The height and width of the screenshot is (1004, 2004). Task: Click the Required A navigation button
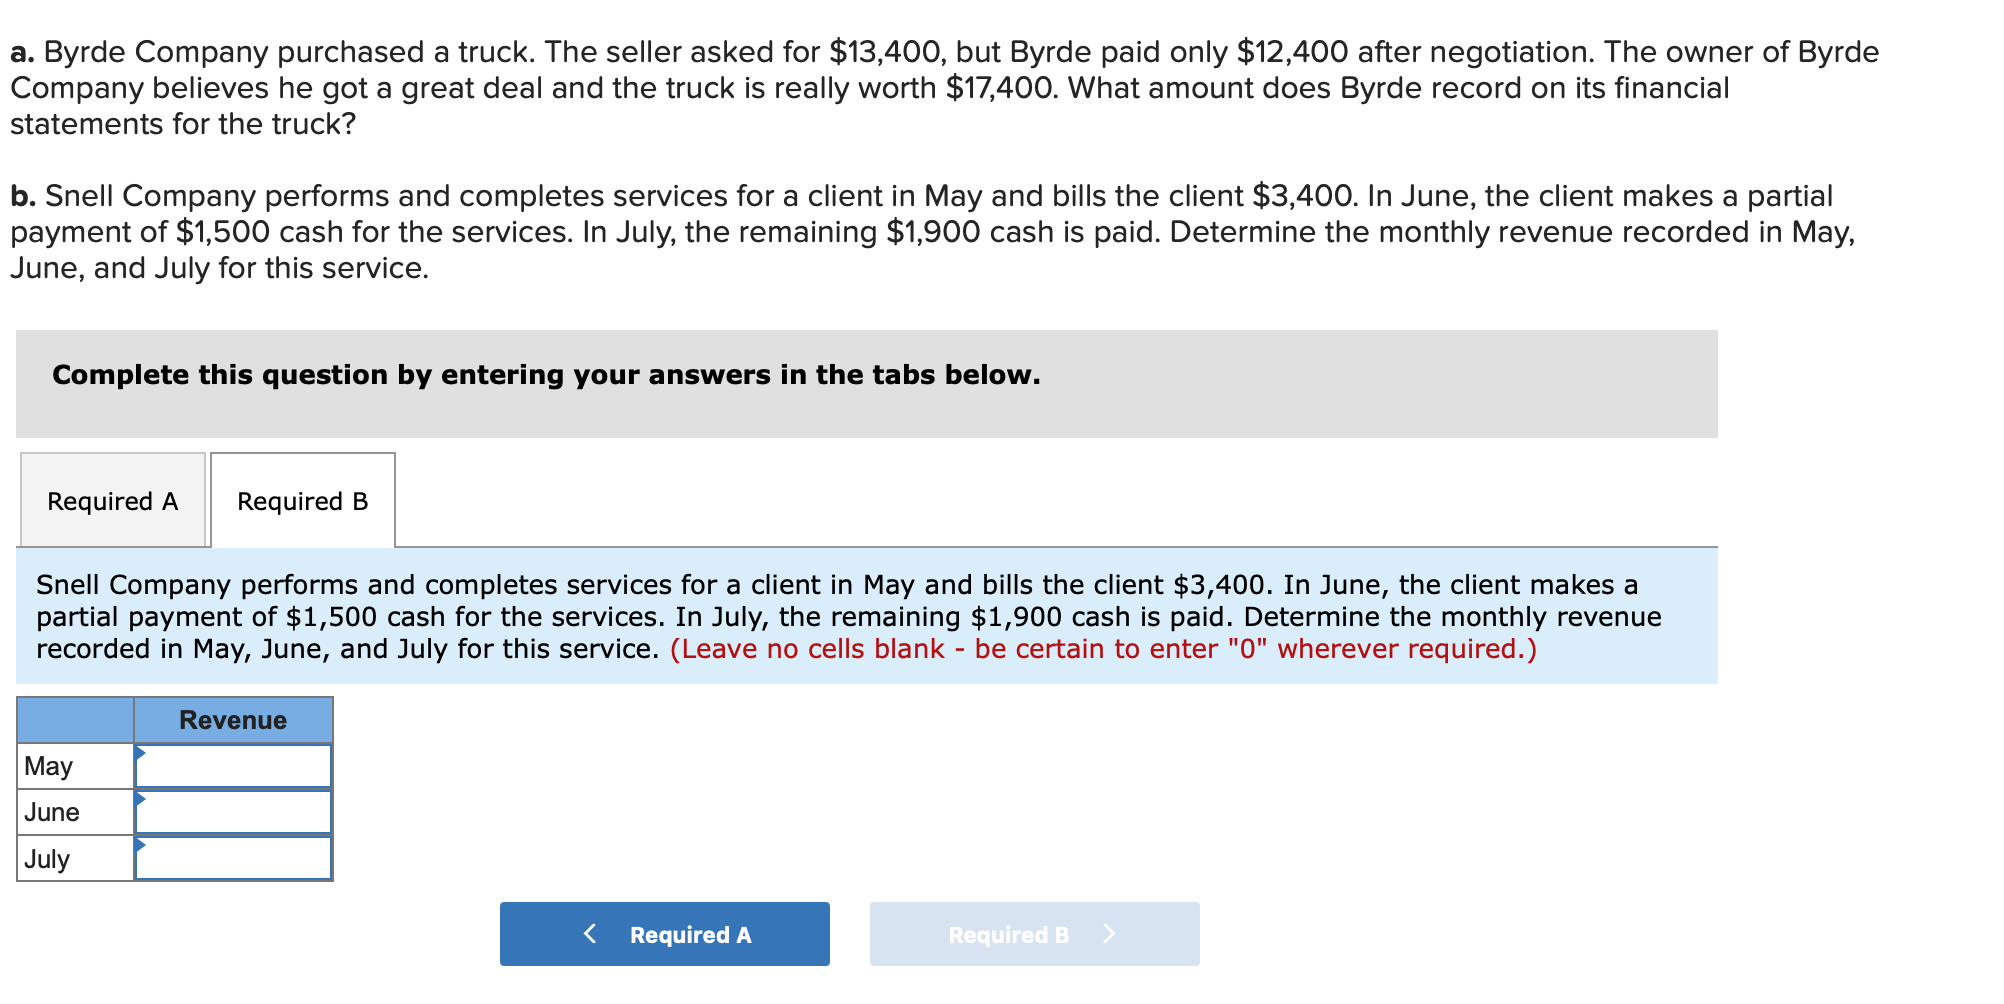pyautogui.click(x=664, y=933)
